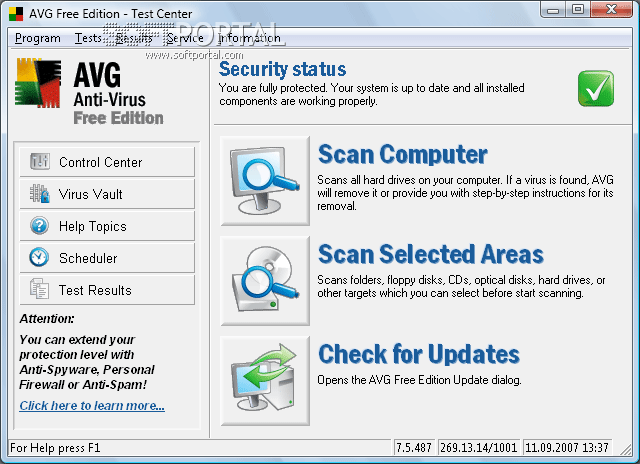Follow the 'Click here to learn more...' link

(x=92, y=406)
